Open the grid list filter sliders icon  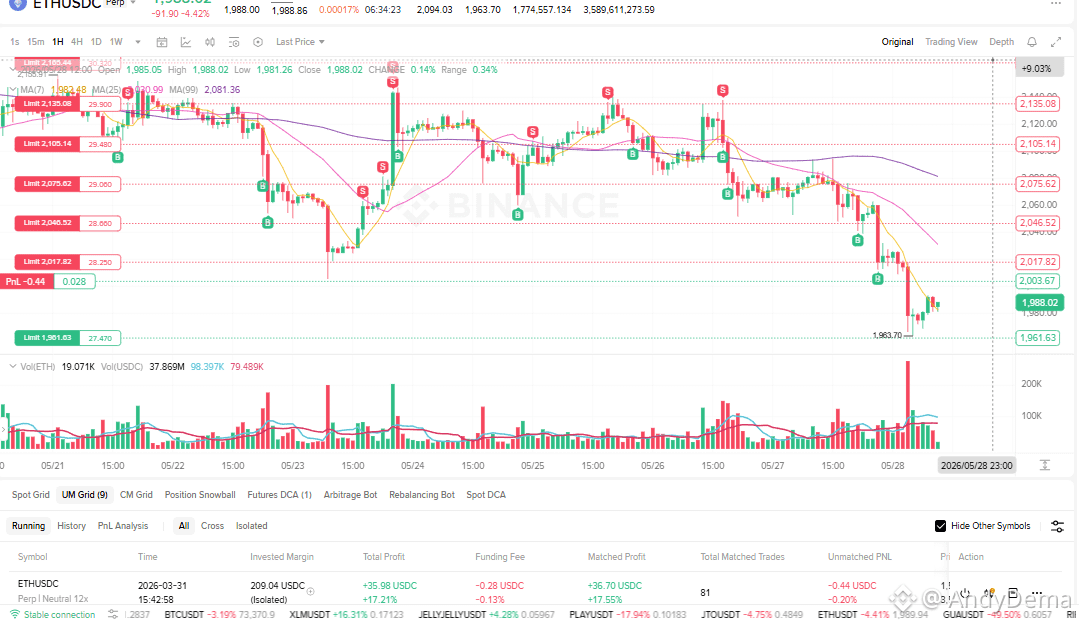point(1057,526)
